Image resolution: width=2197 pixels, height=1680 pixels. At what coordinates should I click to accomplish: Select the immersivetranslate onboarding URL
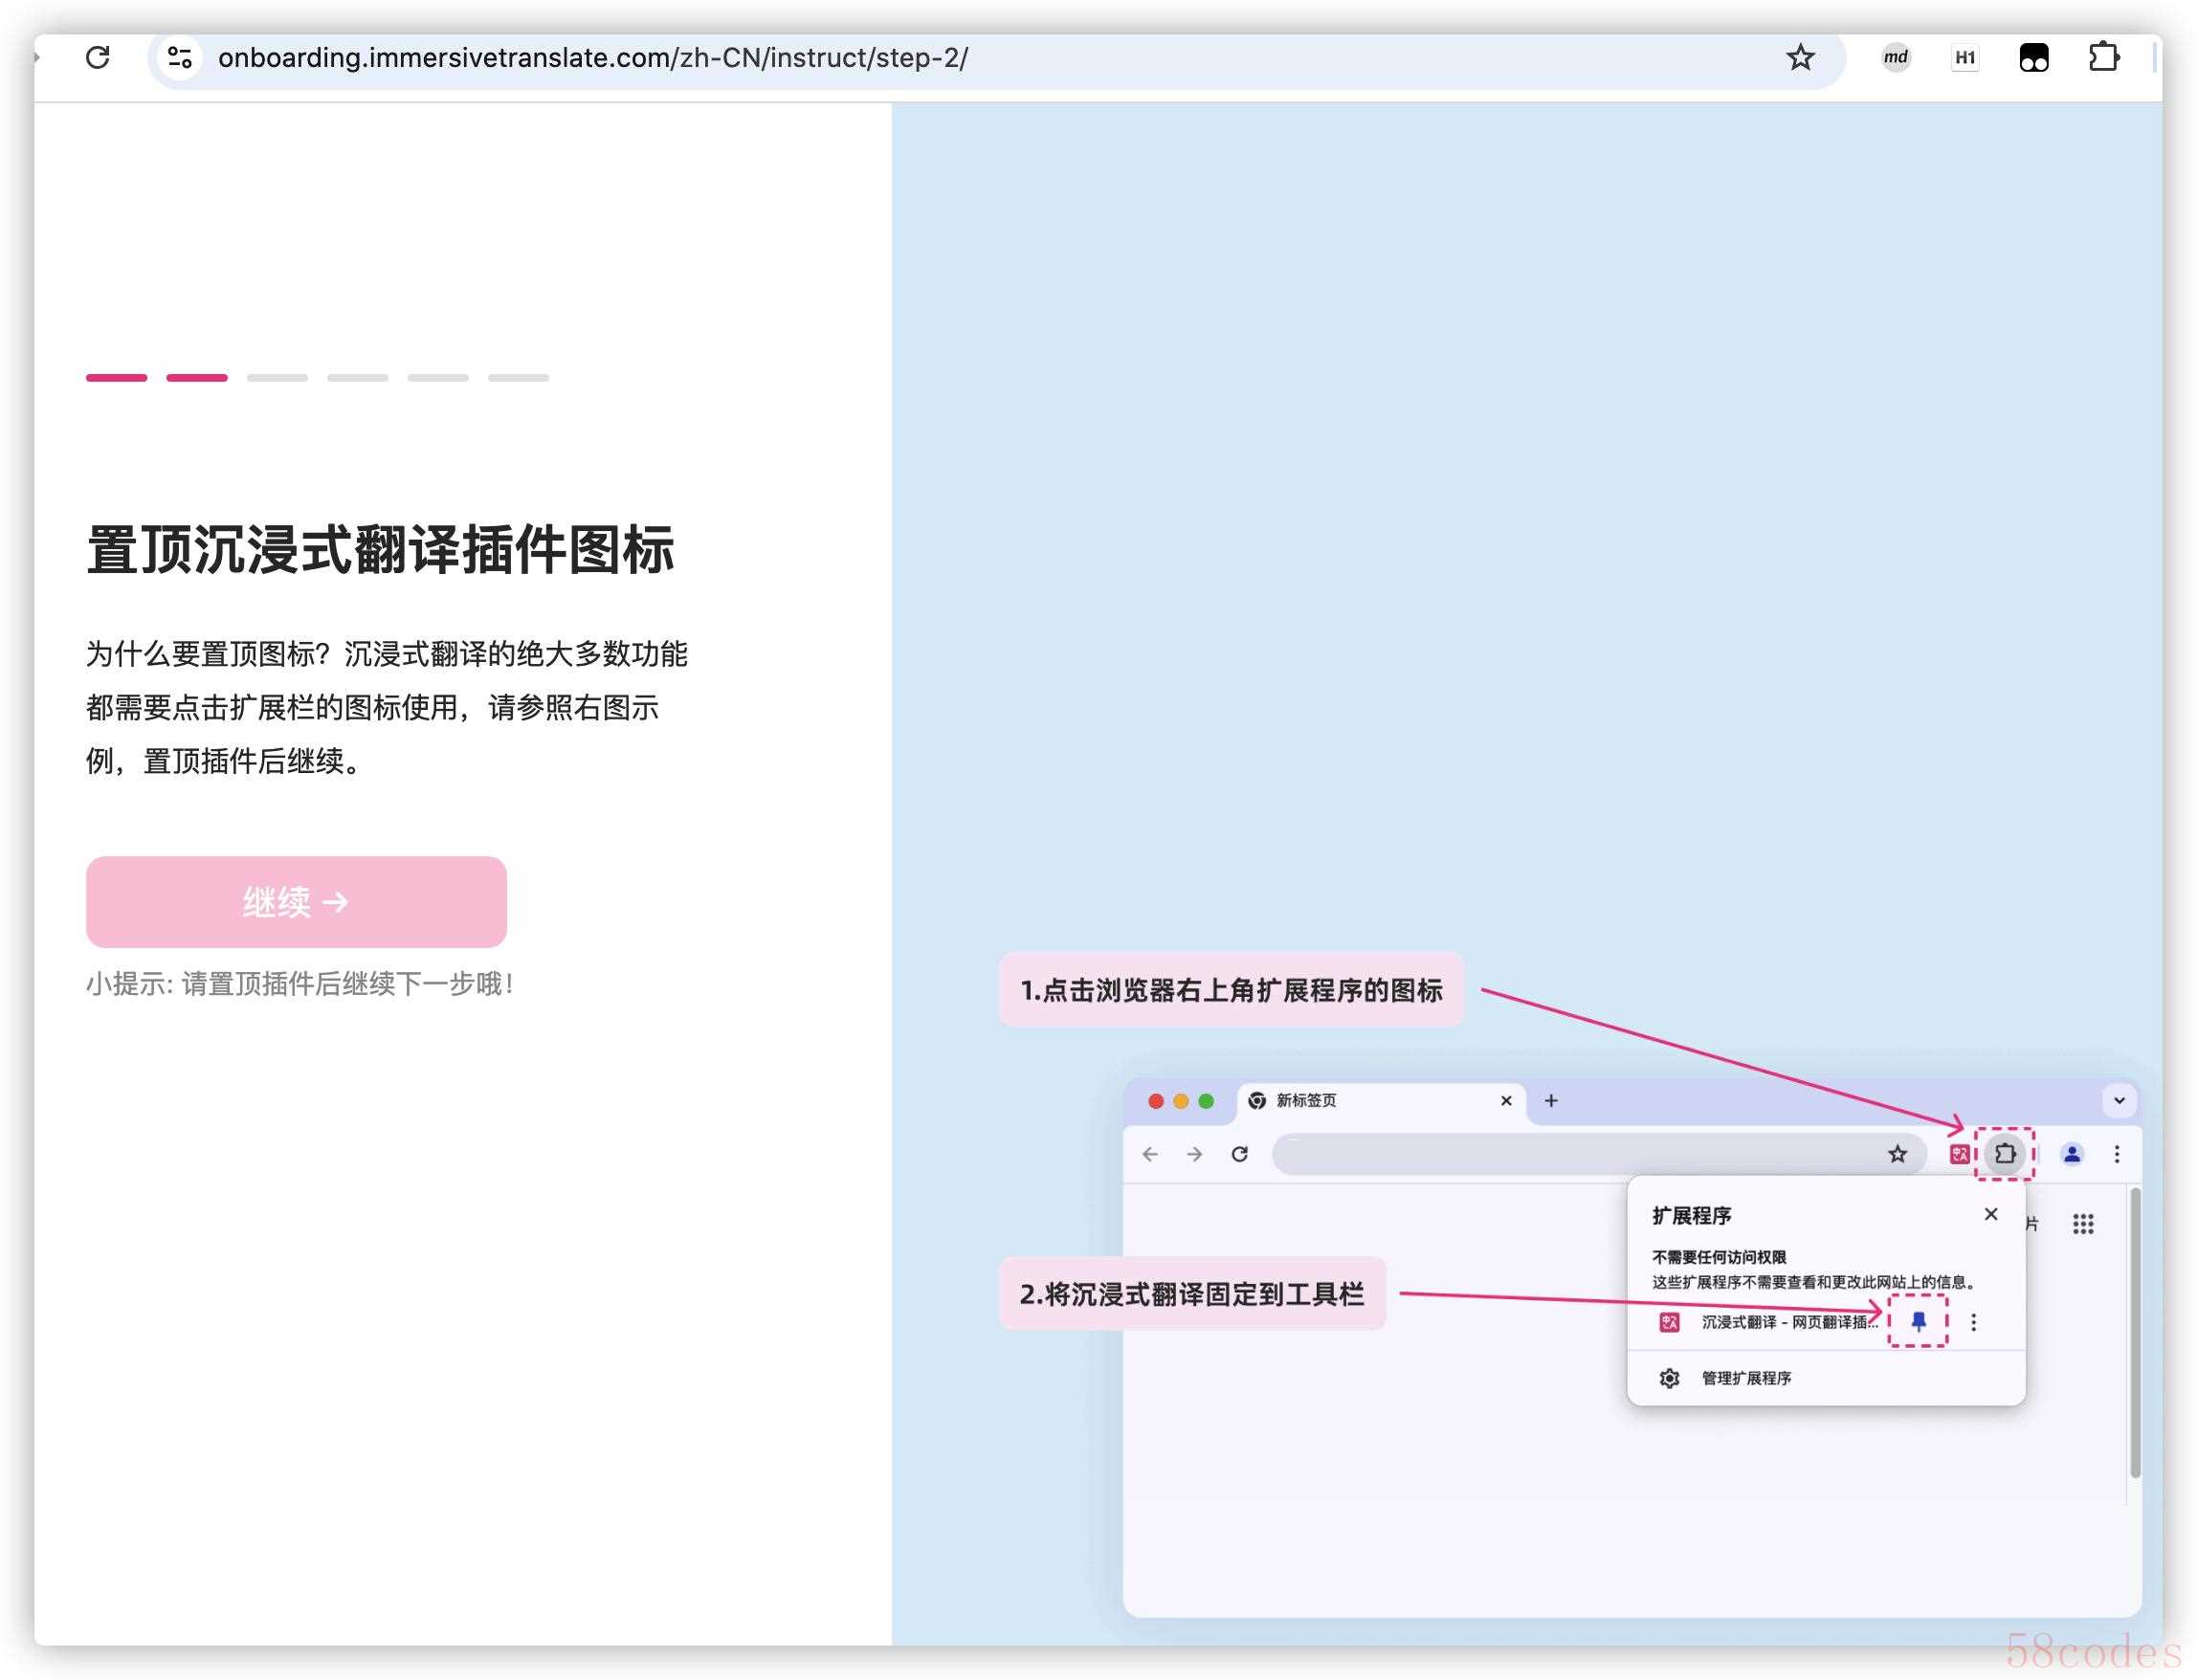[592, 57]
